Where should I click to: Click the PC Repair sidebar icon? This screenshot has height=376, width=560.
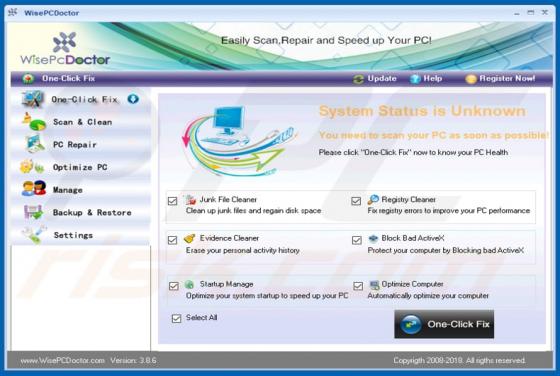(x=35, y=144)
